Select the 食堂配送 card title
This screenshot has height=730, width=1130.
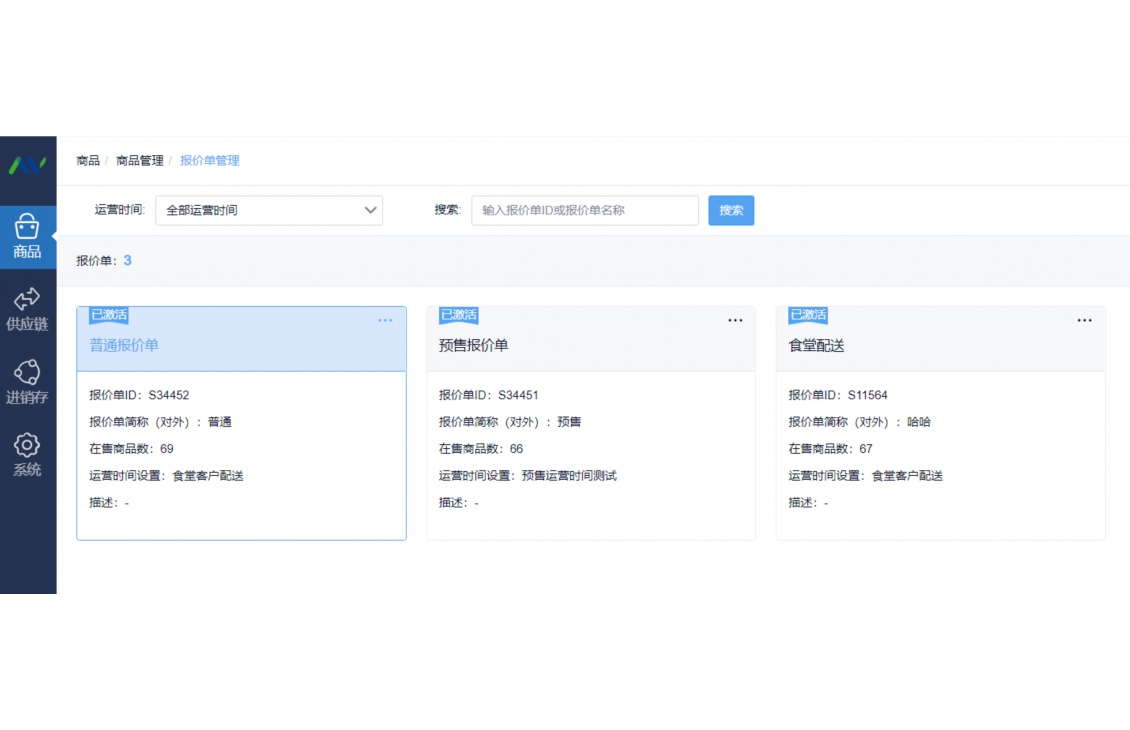point(816,345)
